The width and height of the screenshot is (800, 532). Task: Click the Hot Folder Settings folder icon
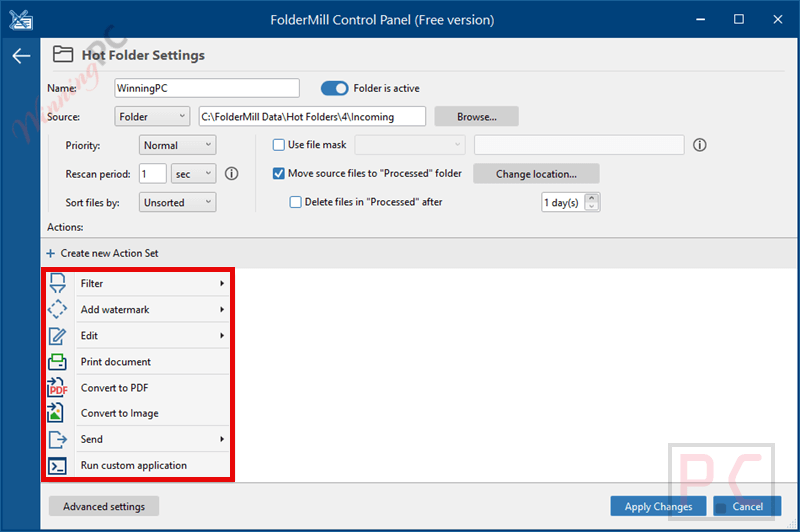(63, 54)
